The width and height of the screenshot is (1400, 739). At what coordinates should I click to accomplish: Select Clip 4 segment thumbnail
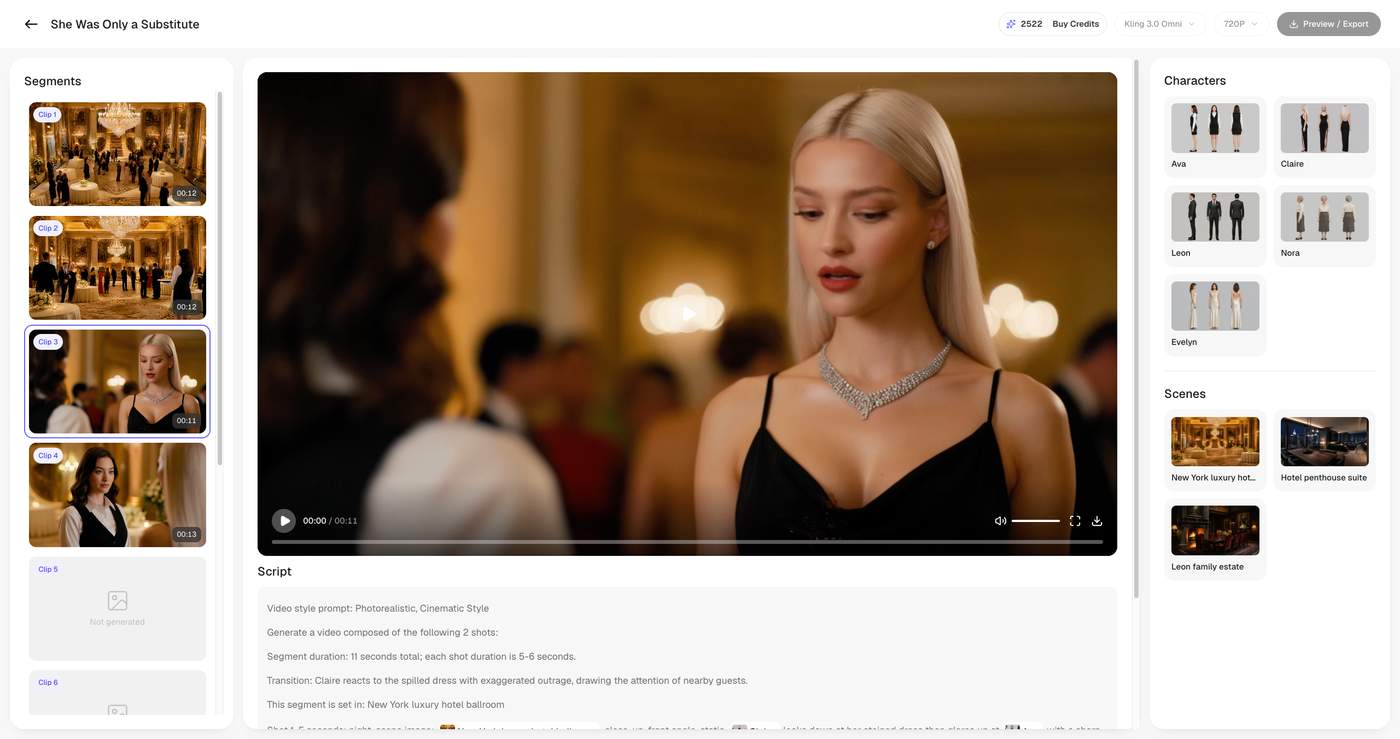pyautogui.click(x=117, y=495)
